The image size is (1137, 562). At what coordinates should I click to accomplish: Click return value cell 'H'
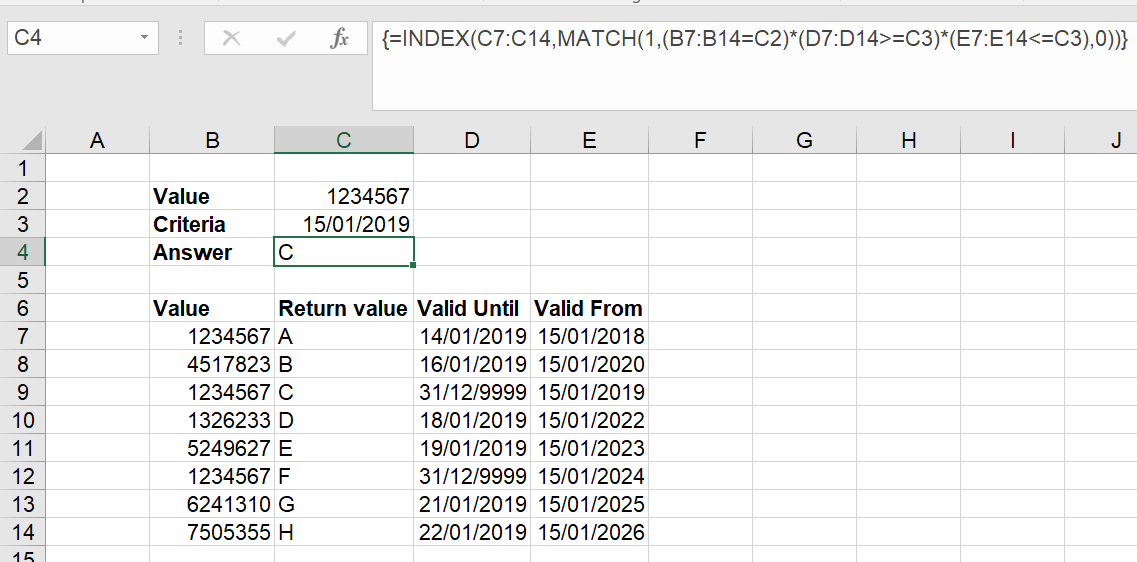pos(344,532)
